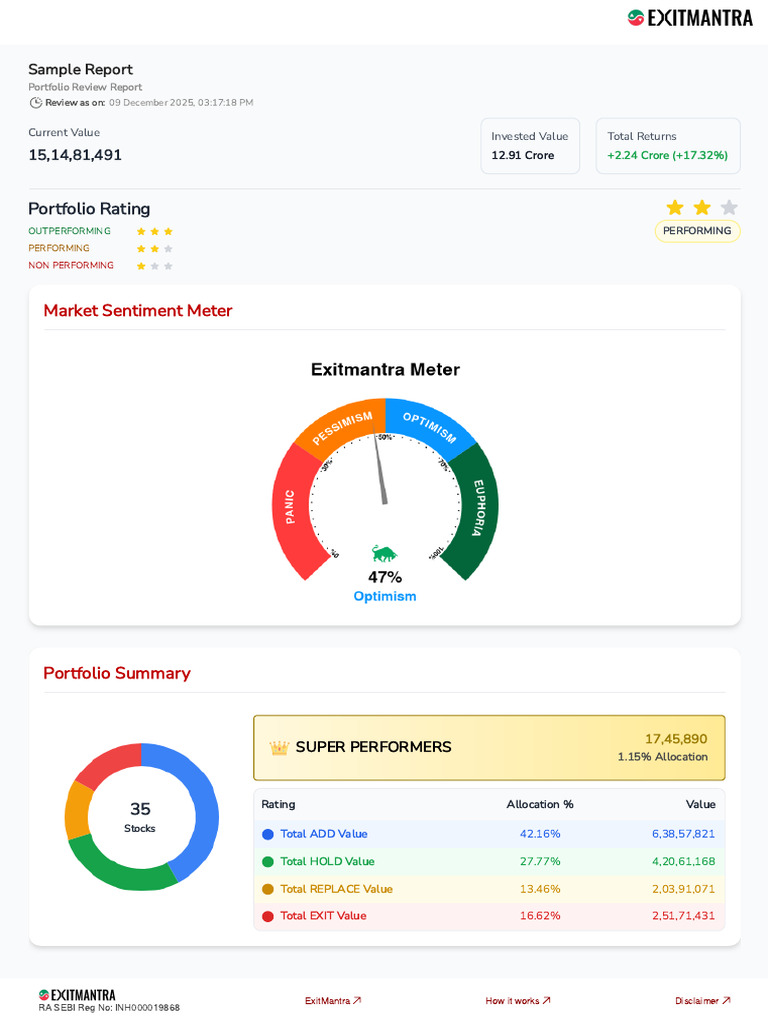Click the Total EXIT Value label
This screenshot has width=768, height=1024.
323,916
